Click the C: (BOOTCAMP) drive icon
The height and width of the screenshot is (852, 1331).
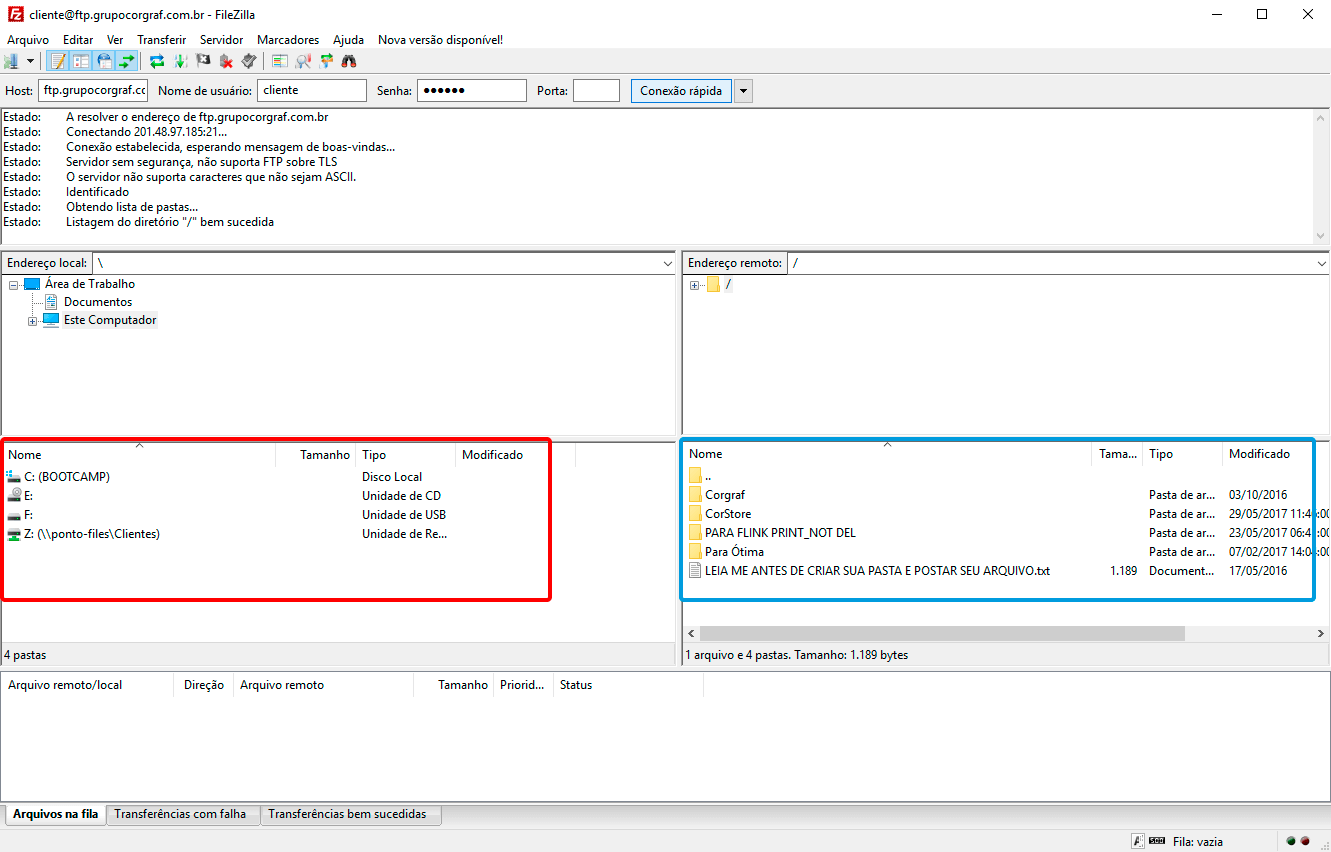[14, 477]
